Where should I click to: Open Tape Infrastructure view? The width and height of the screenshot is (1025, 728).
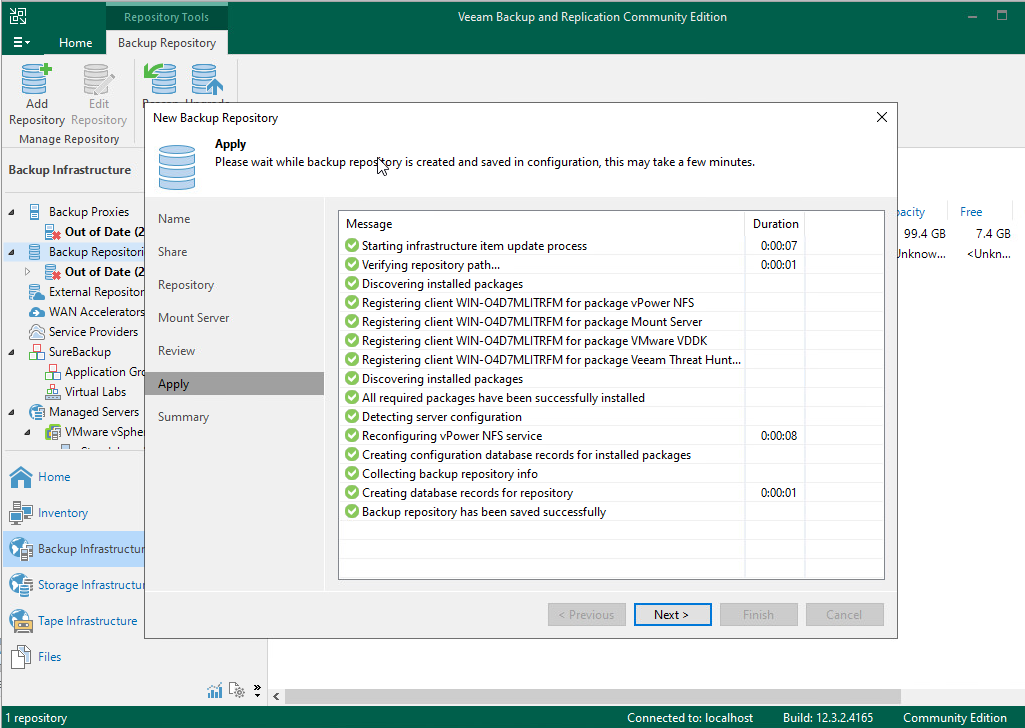(x=87, y=621)
